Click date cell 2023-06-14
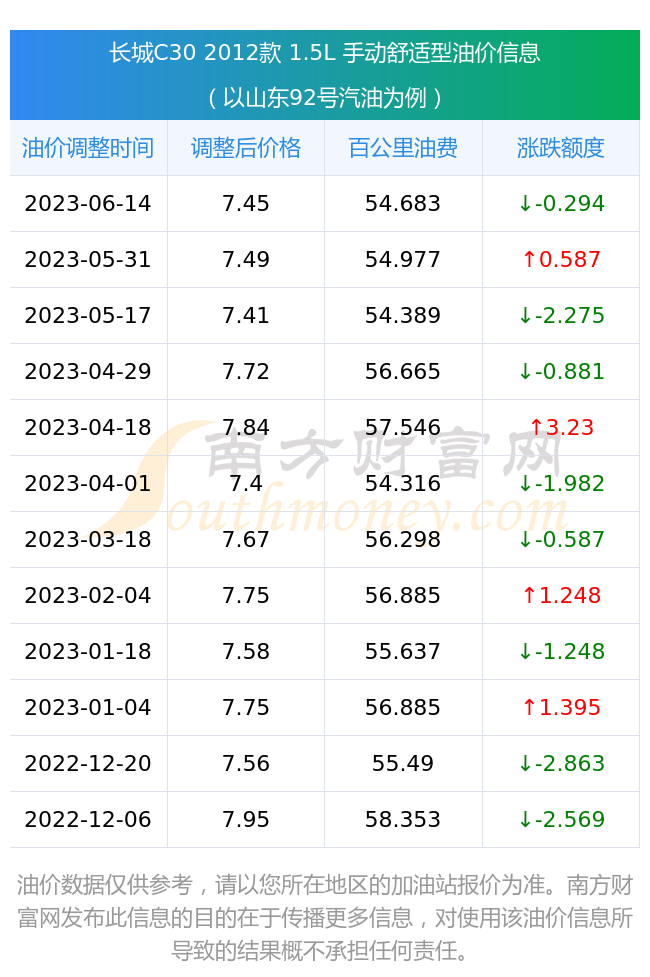This screenshot has width=650, height=977. (88, 204)
